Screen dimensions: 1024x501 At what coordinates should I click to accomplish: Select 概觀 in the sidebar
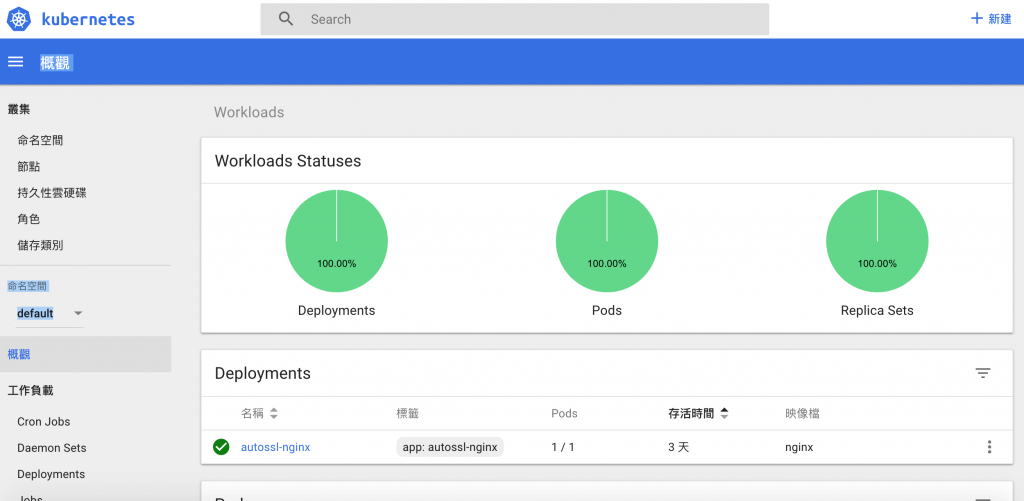tap(86, 354)
